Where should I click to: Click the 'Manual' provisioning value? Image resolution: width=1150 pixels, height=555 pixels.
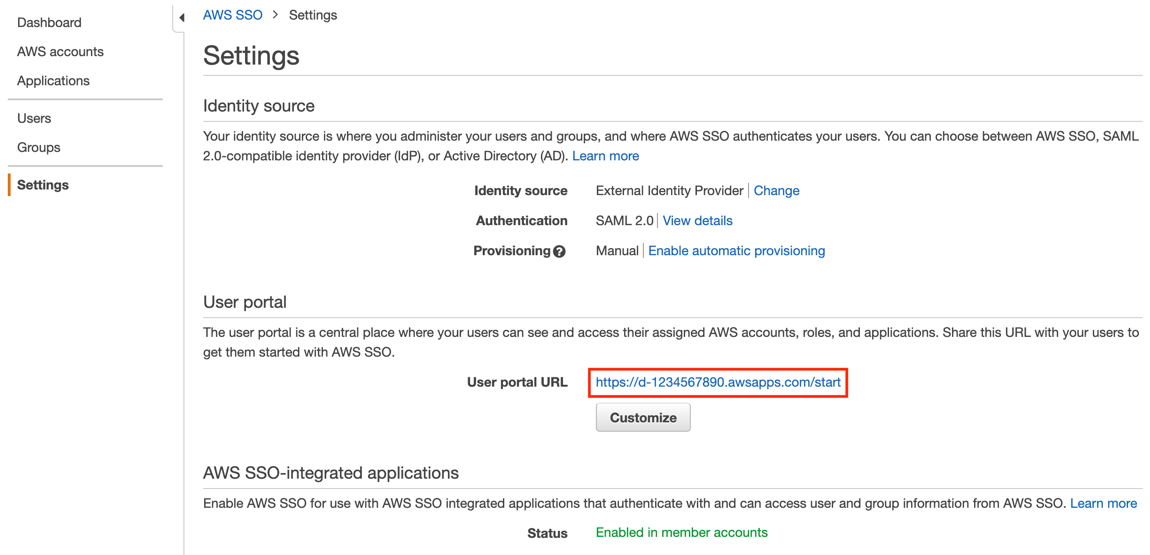pyautogui.click(x=617, y=251)
